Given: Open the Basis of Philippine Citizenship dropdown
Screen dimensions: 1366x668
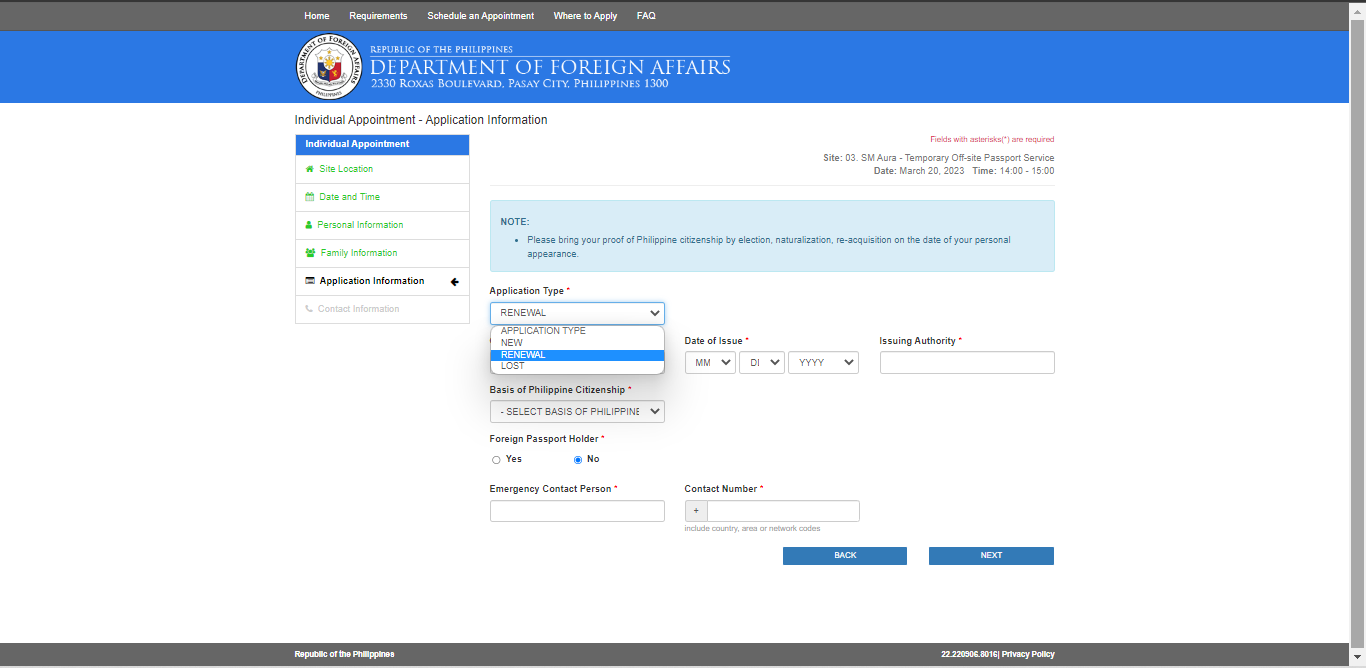Looking at the screenshot, I should click(x=576, y=411).
